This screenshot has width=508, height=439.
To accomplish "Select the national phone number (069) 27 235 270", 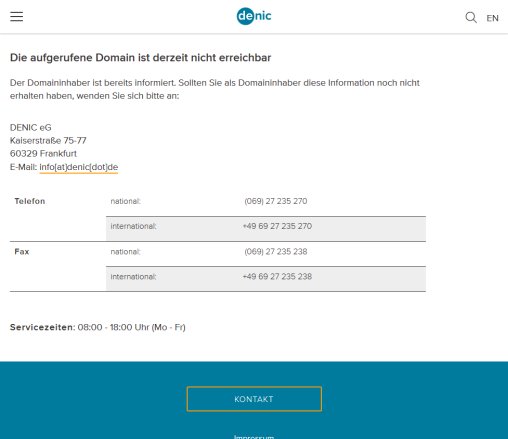I will click(x=276, y=201).
